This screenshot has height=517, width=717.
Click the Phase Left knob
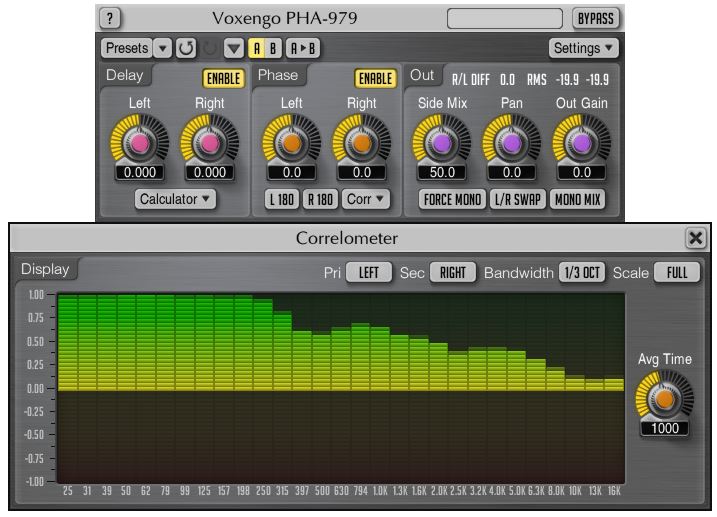[292, 144]
